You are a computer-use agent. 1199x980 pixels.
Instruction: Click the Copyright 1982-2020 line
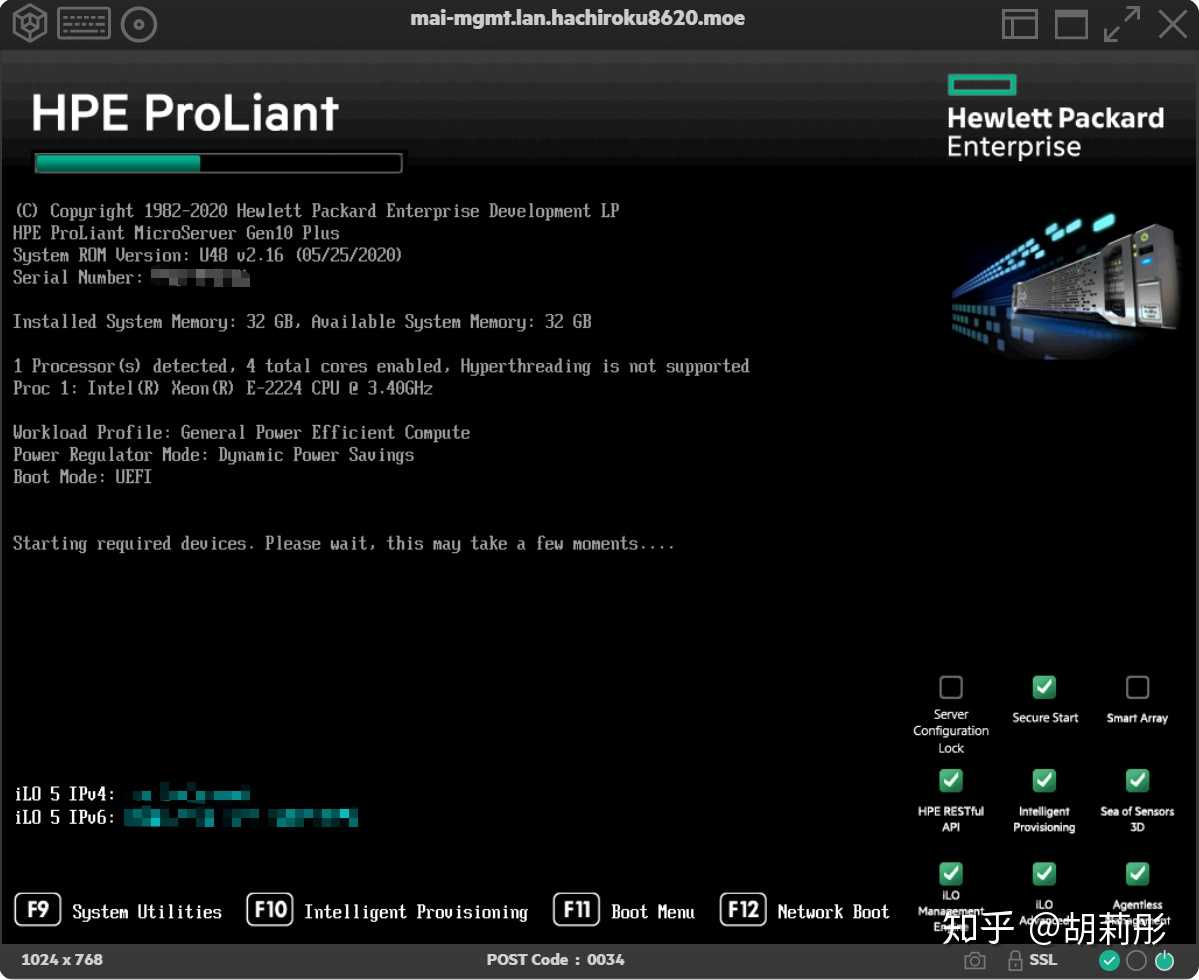click(x=317, y=211)
